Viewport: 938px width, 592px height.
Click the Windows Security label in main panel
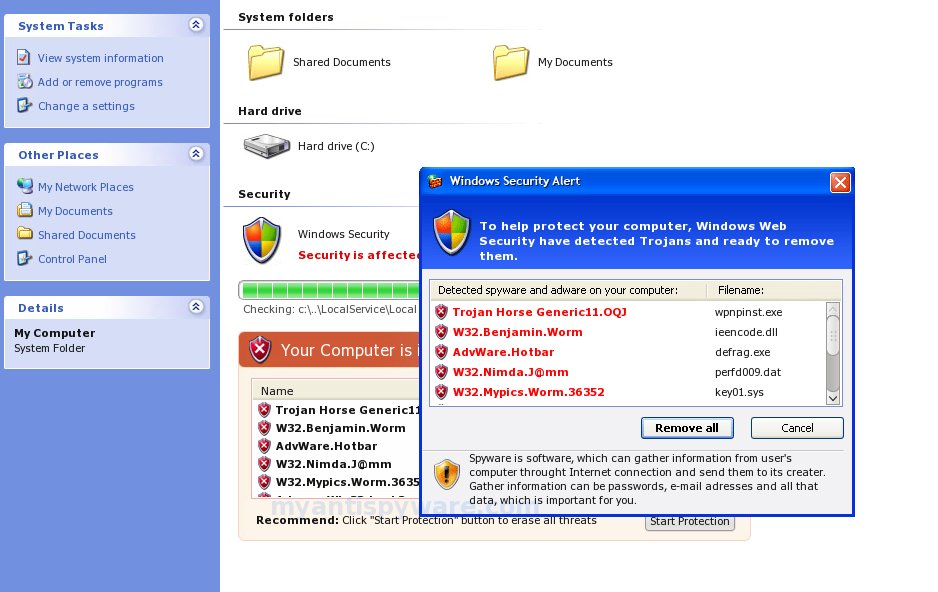[x=343, y=234]
